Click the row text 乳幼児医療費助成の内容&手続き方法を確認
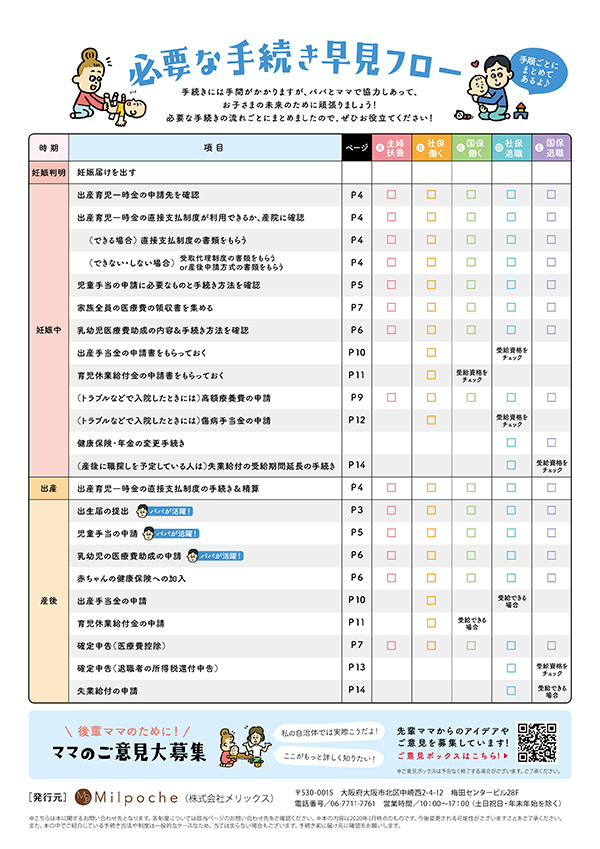This screenshot has width=600, height=849. 163,330
